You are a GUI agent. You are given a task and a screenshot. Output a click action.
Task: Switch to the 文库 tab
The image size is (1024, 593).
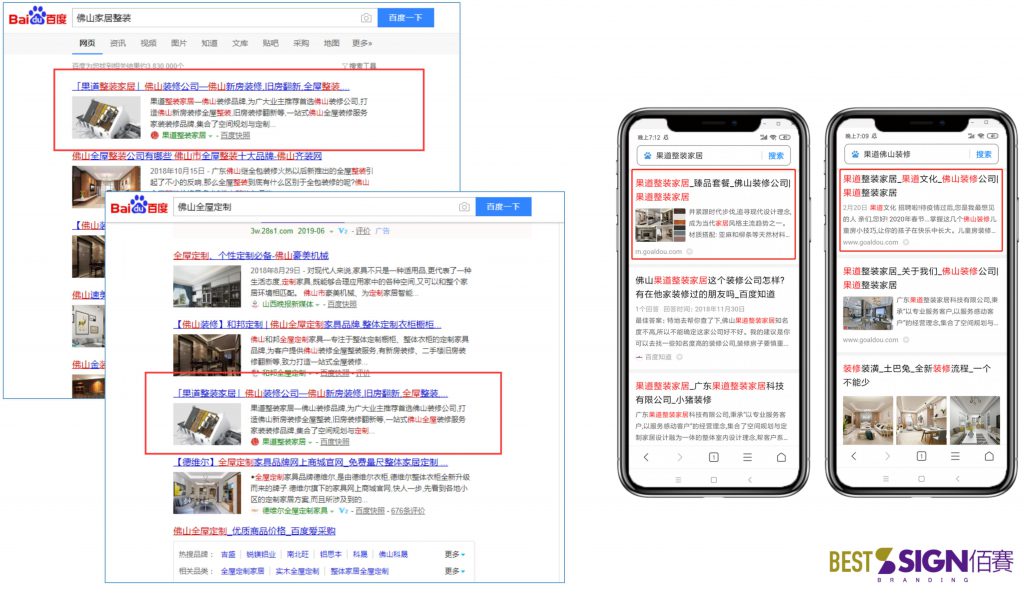click(x=240, y=43)
